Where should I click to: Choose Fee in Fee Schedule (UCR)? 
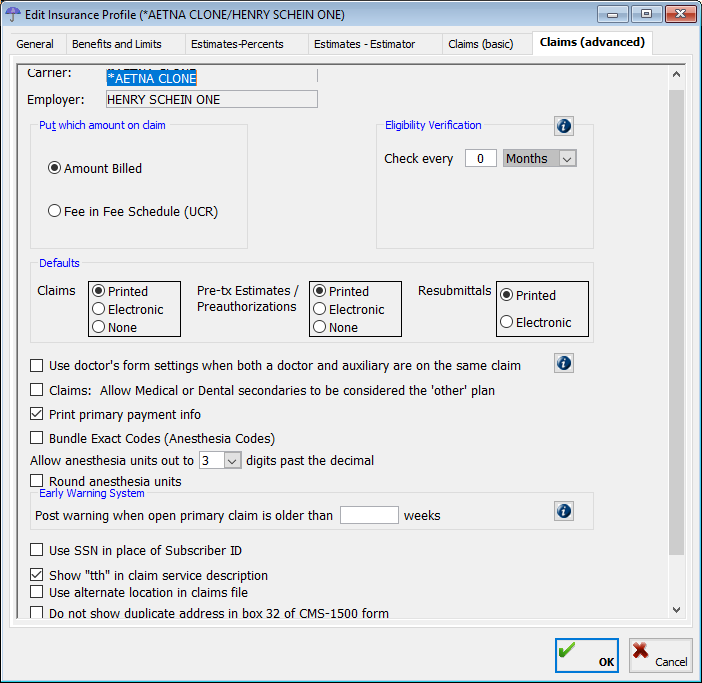click(55, 211)
